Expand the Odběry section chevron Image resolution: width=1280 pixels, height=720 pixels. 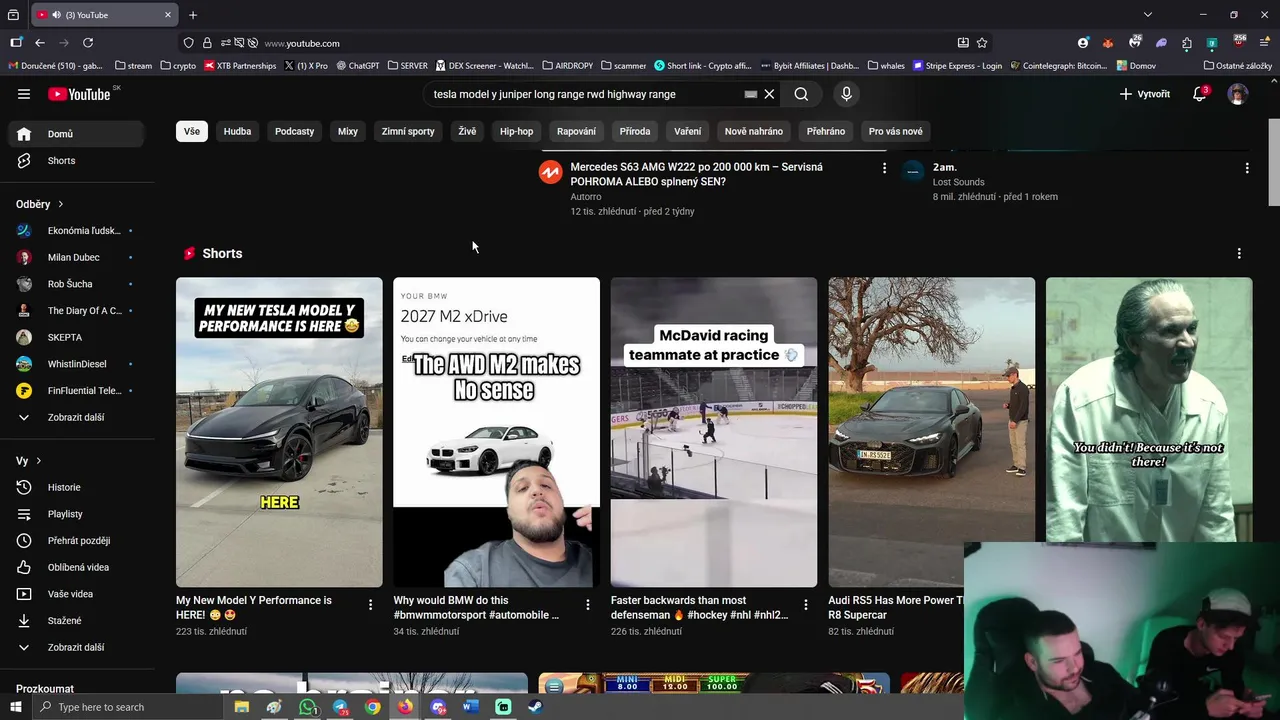60,204
